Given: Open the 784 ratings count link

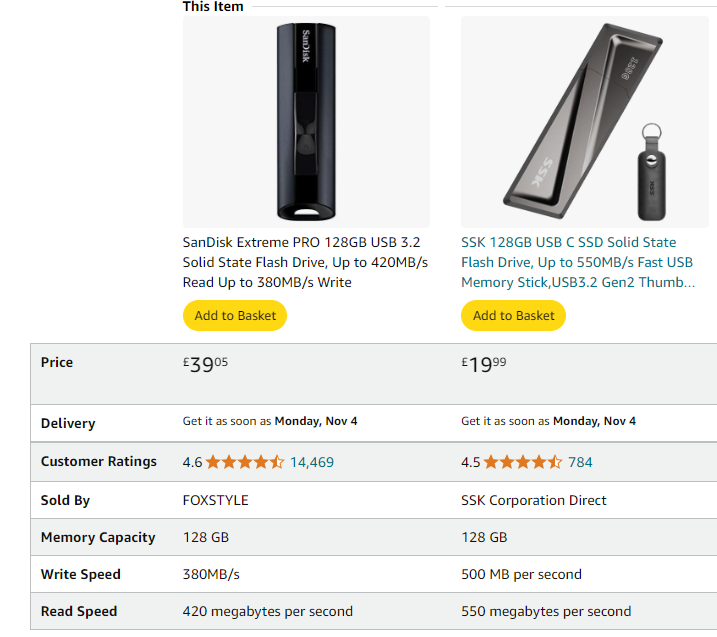Looking at the screenshot, I should [580, 462].
